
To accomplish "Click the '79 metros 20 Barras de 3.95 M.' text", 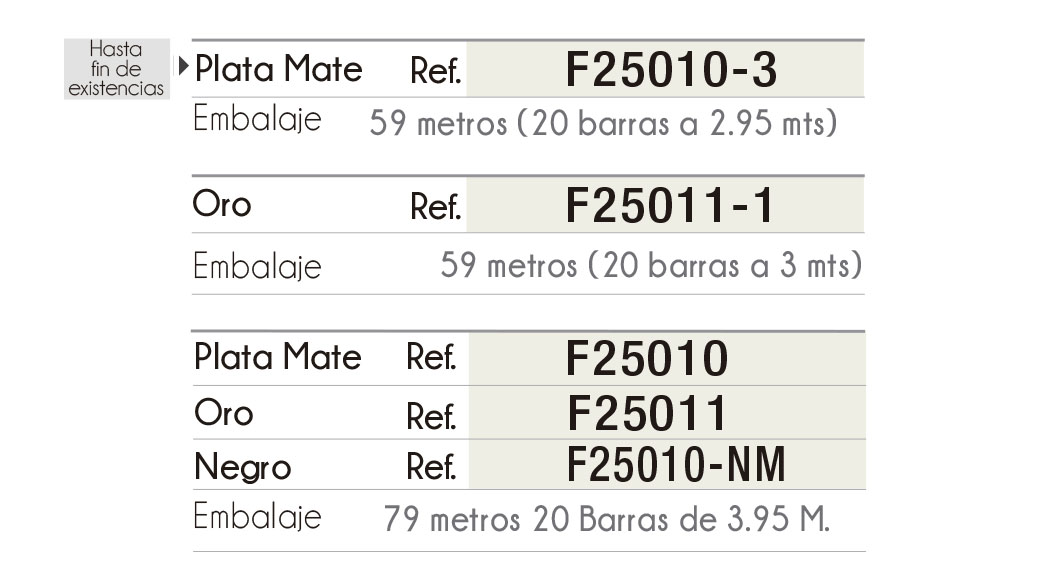I will [x=607, y=520].
